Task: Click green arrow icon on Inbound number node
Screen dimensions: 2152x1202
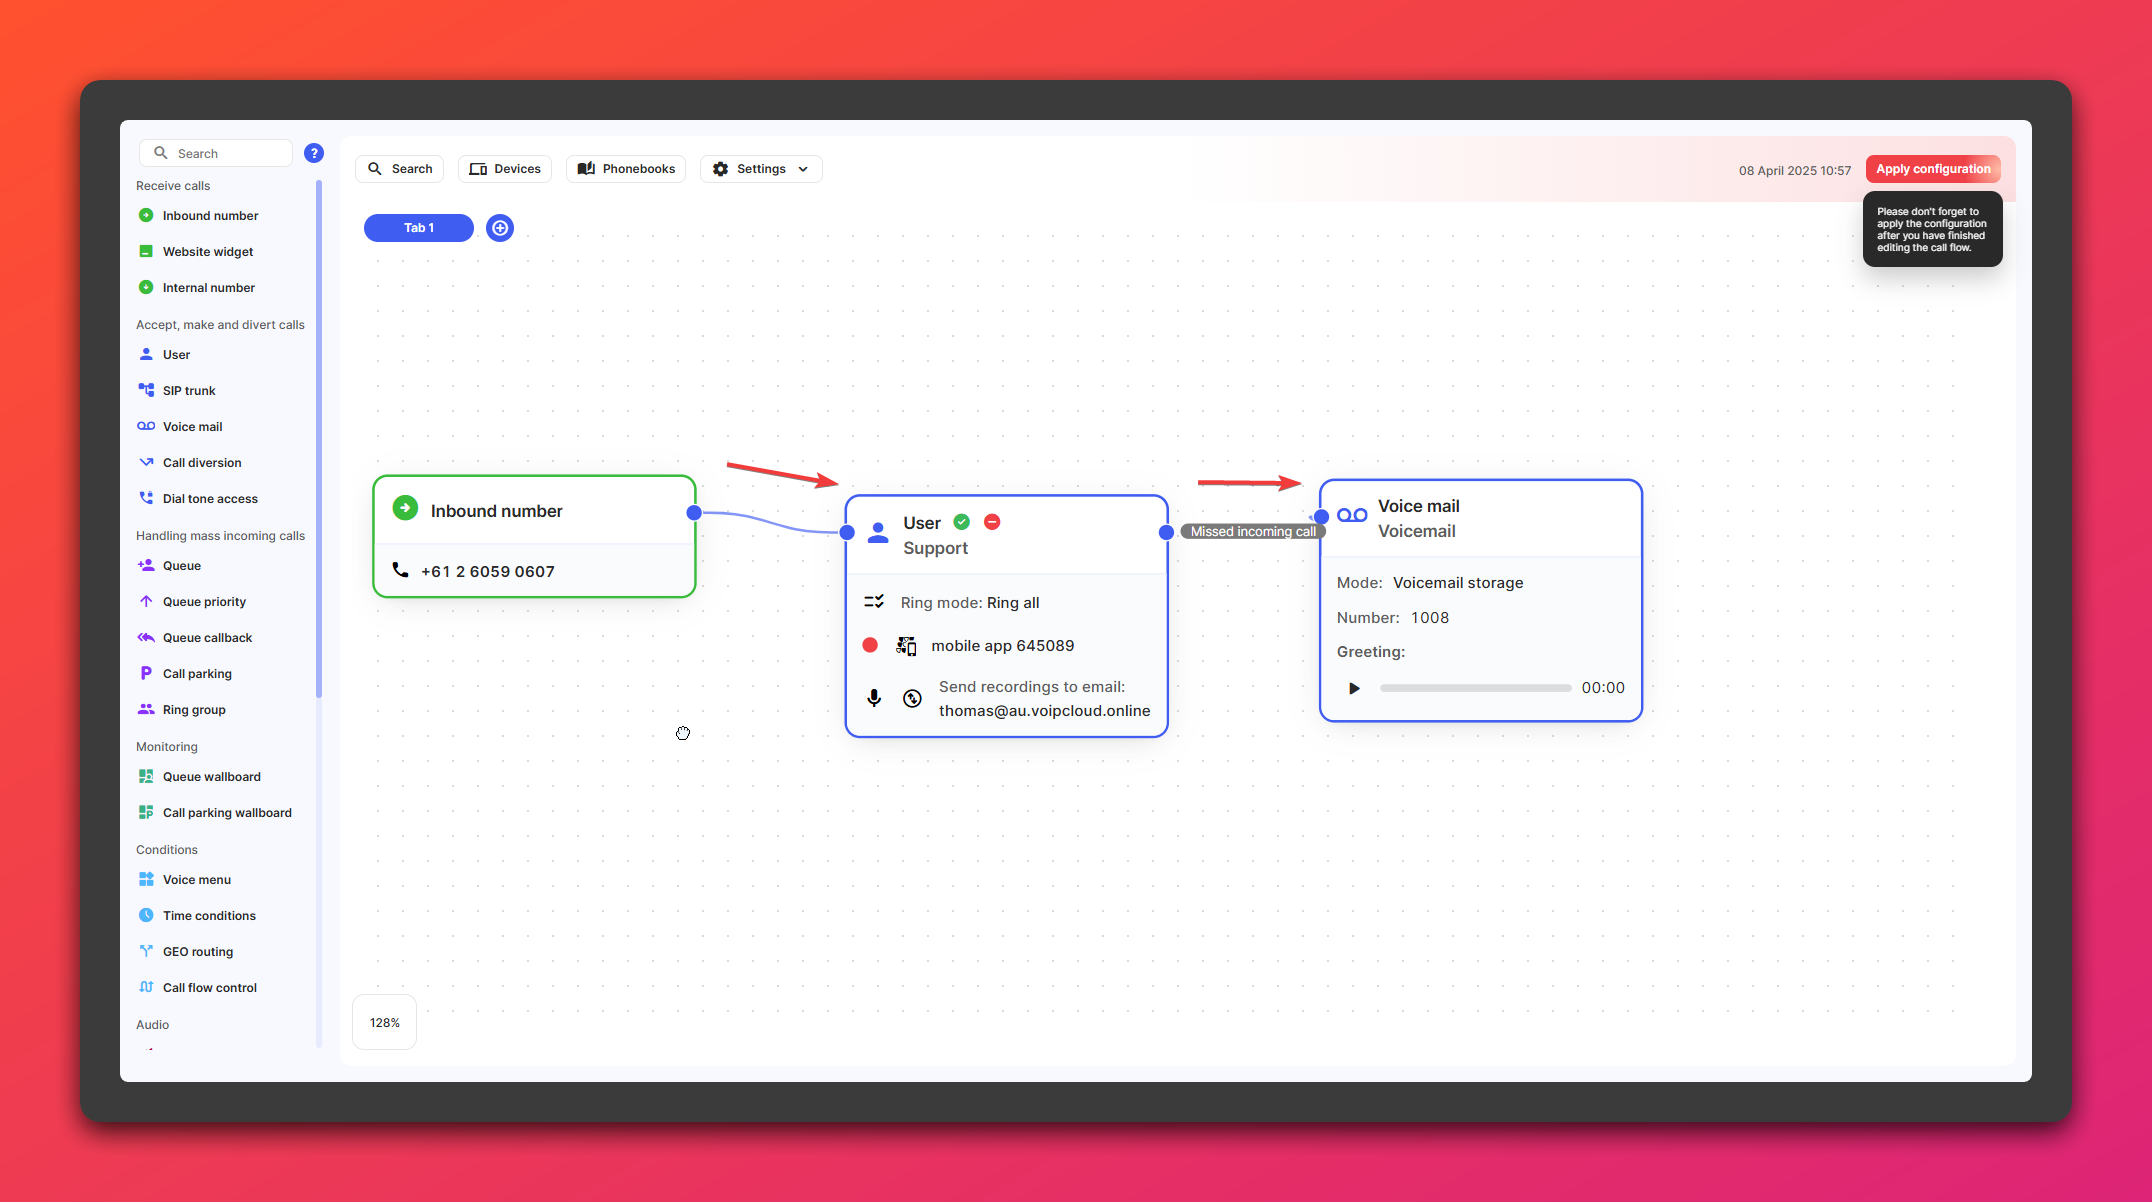Action: tap(405, 508)
